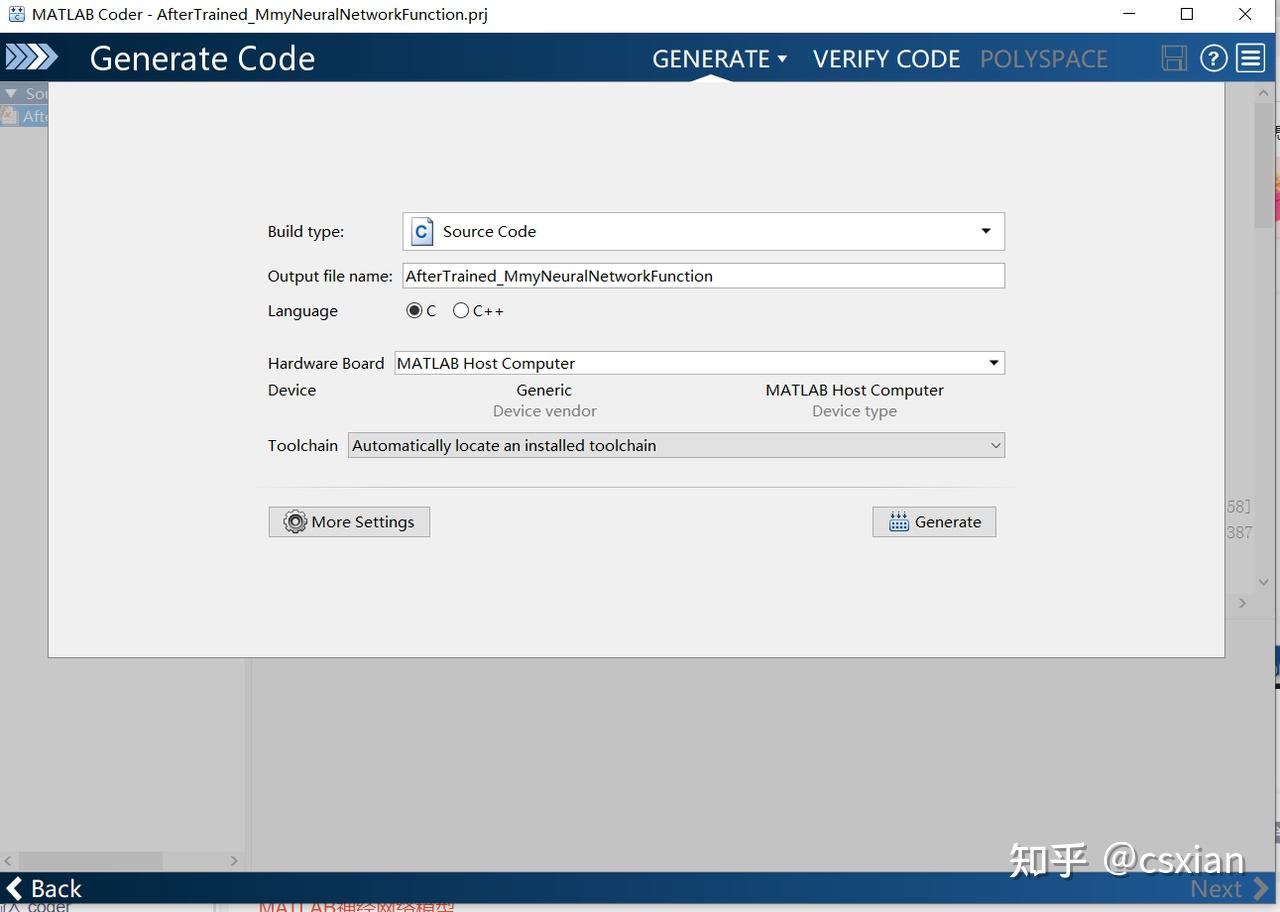Collapse the source tree expander triangle

11,93
